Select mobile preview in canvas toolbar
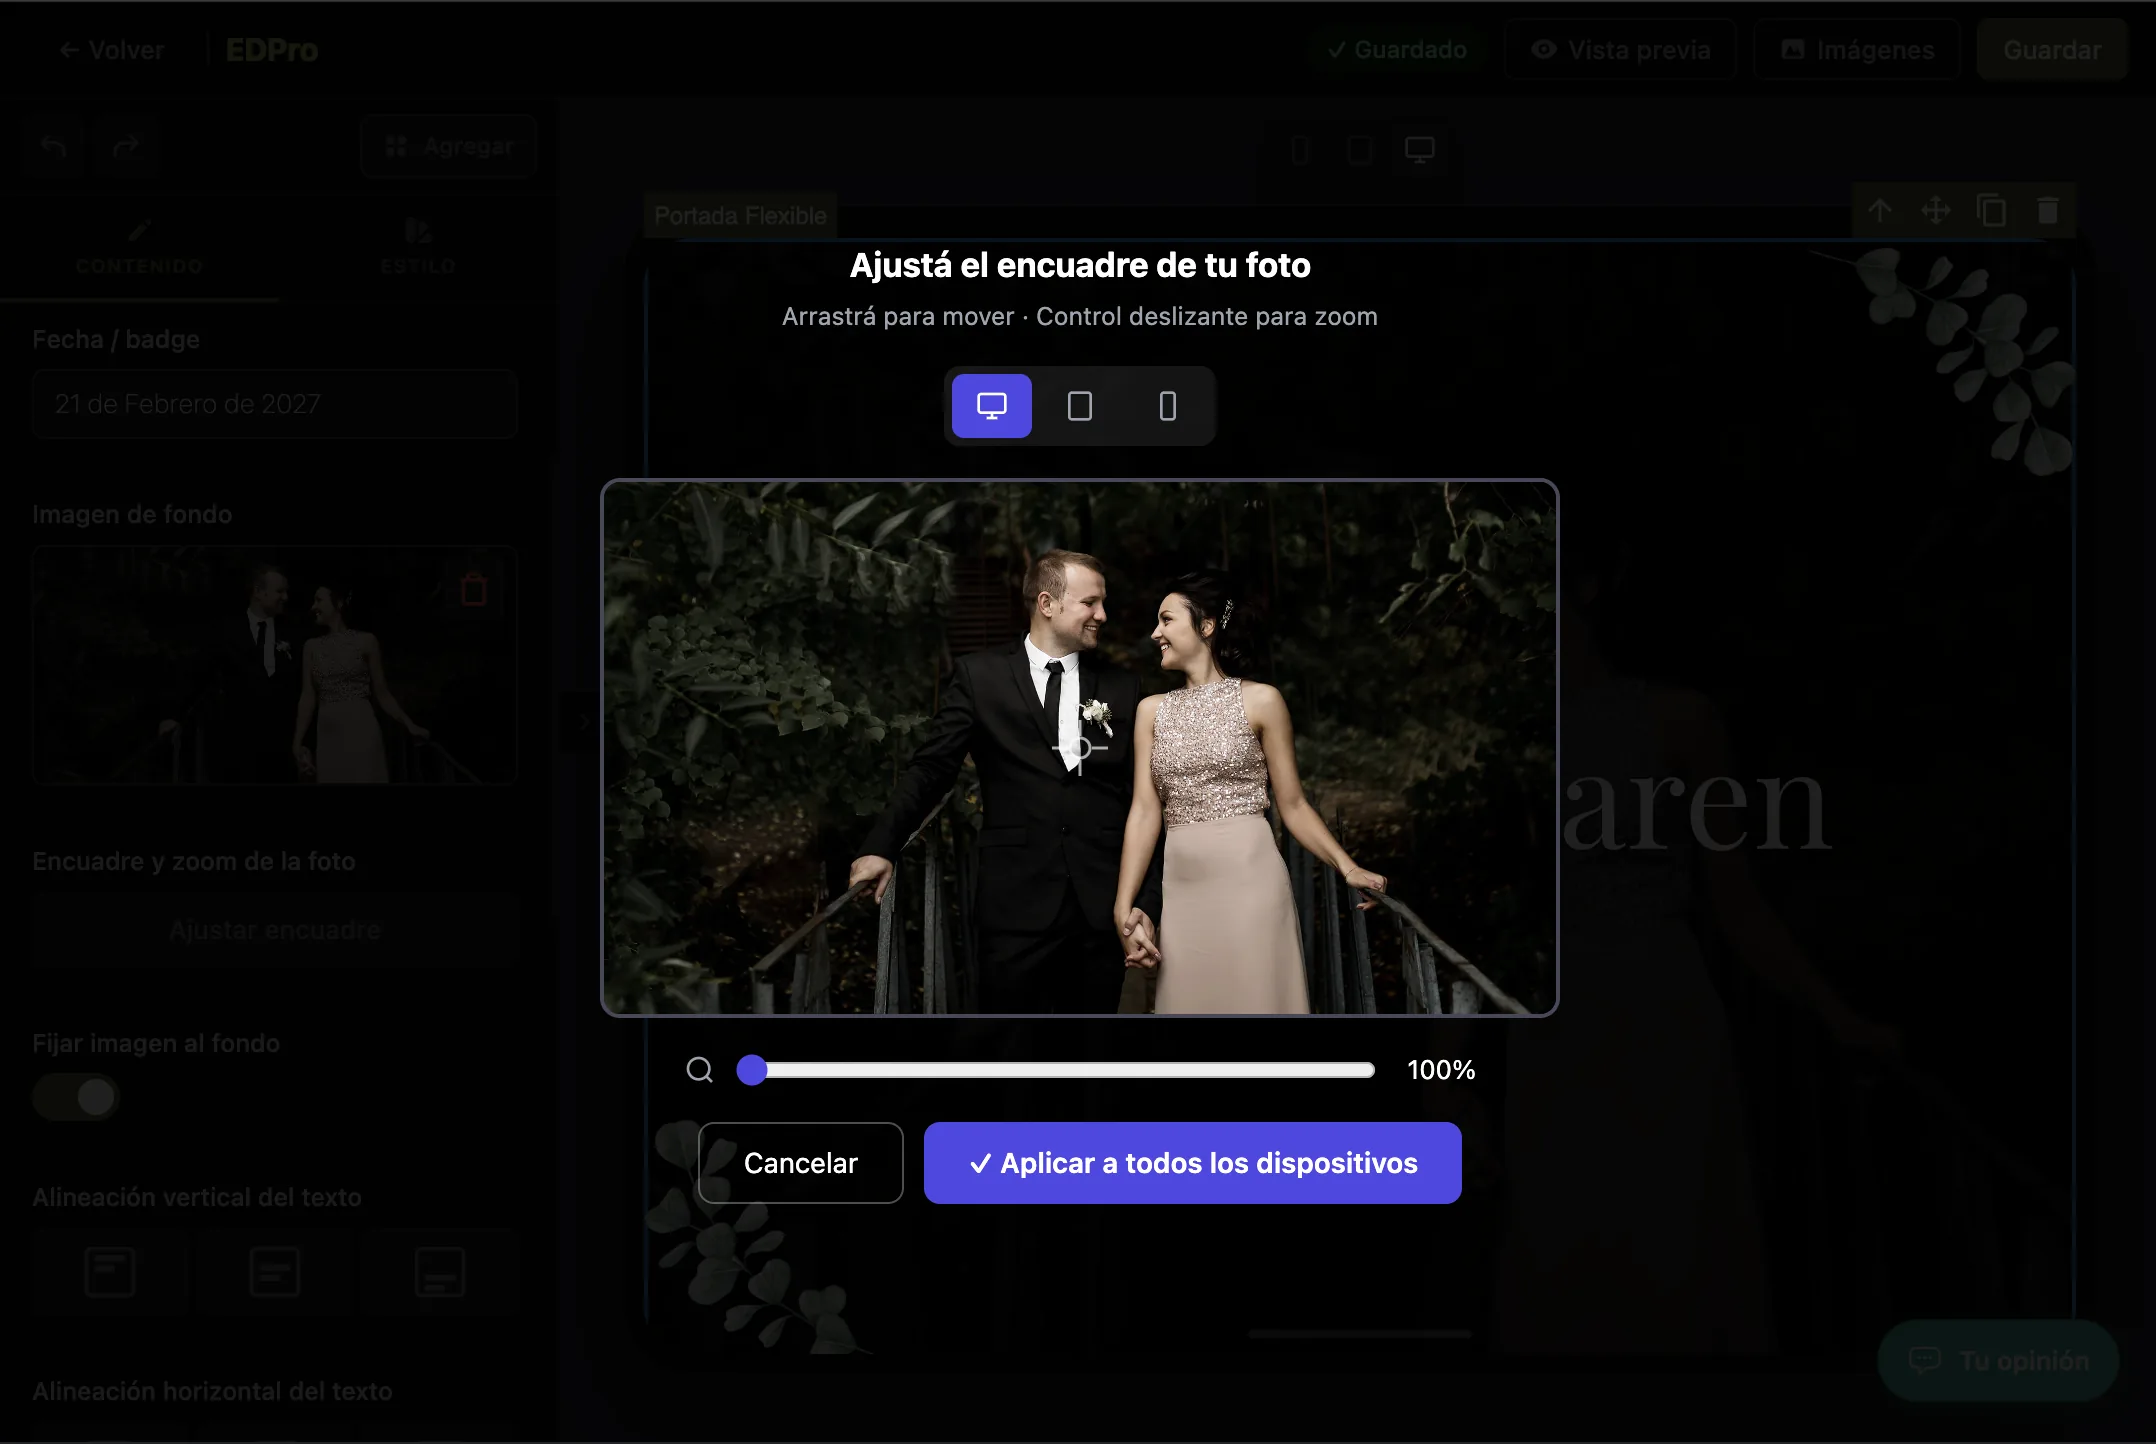This screenshot has height=1444, width=2156. pos(1300,150)
